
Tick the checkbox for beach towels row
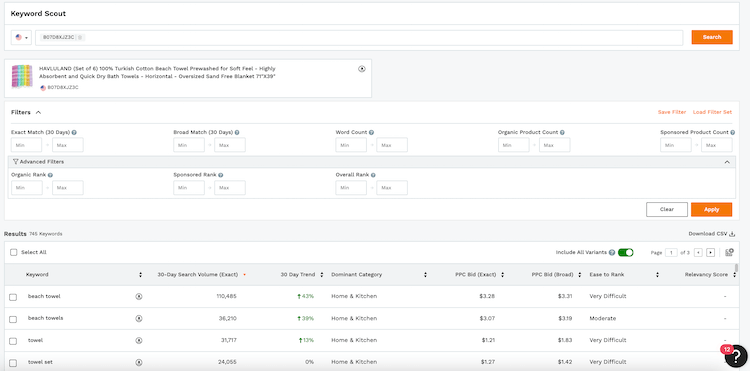coord(13,319)
